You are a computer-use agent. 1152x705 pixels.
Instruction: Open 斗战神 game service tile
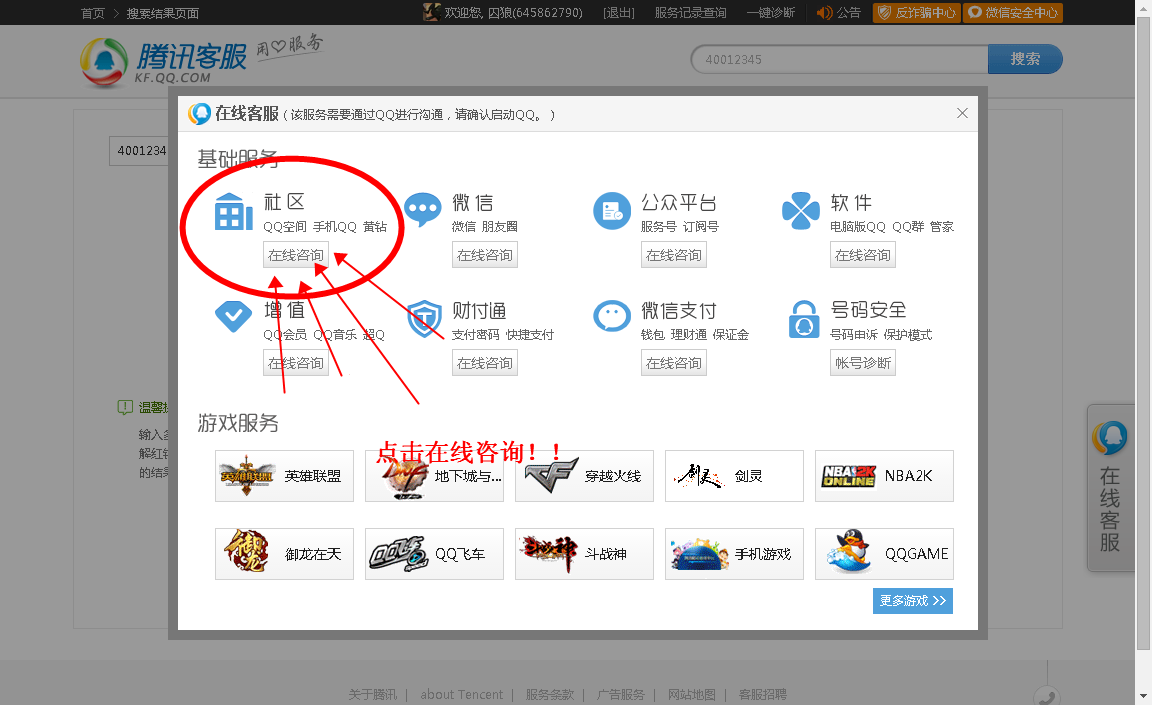tap(584, 554)
